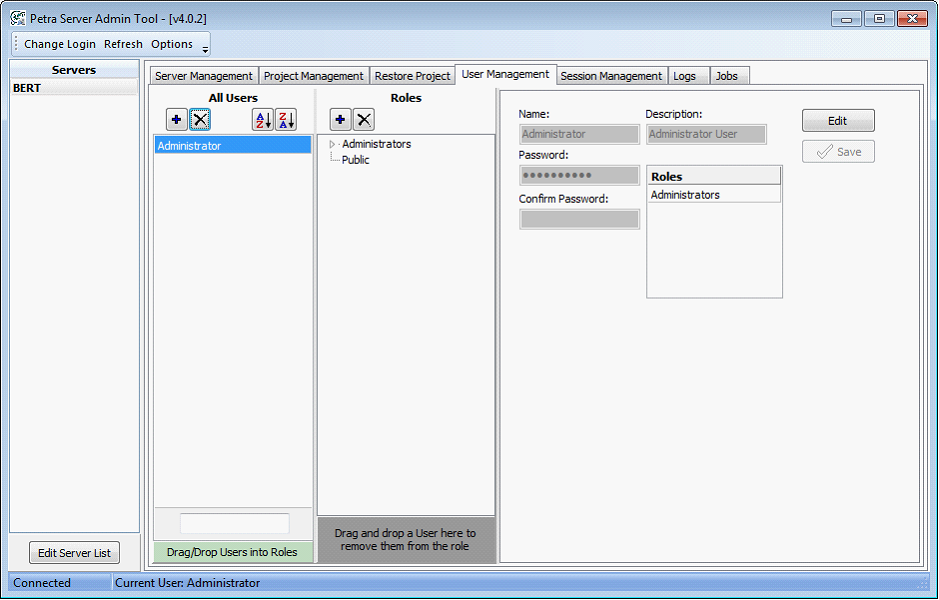
Task: Add a new role with plus icon
Action: (340, 120)
